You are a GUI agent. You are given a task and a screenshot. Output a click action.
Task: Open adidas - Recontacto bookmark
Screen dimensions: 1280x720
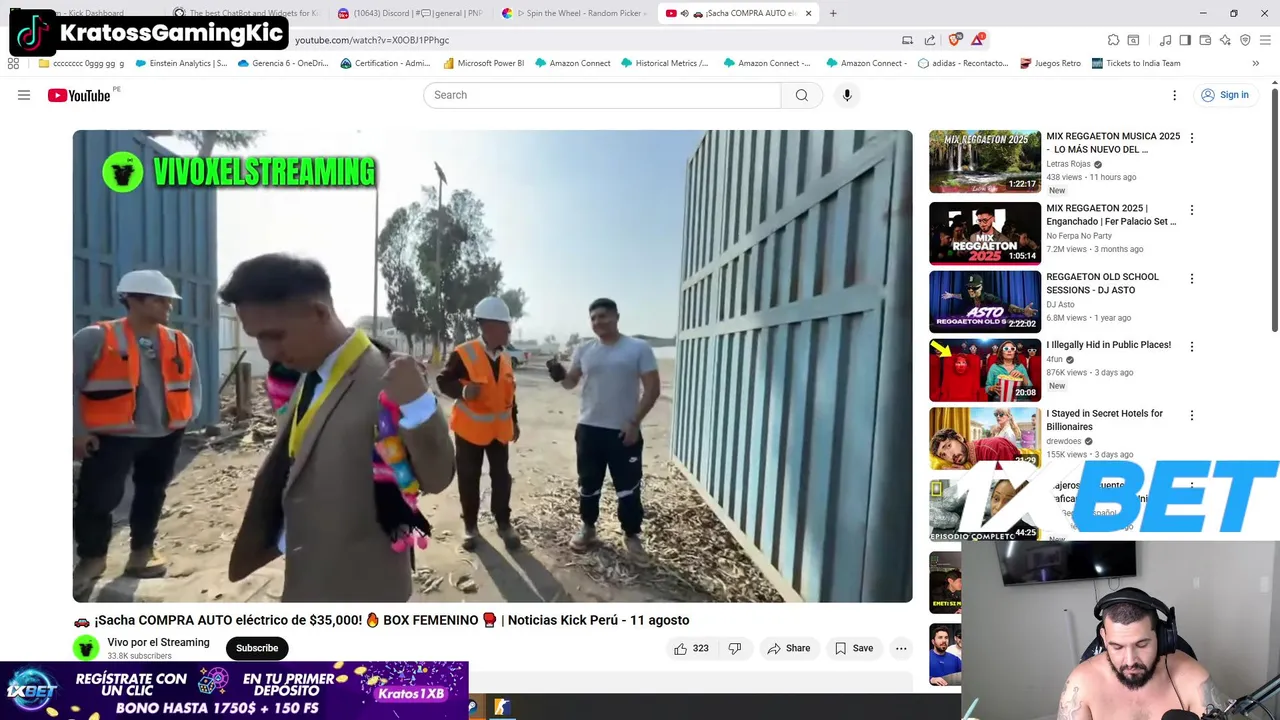(962, 63)
